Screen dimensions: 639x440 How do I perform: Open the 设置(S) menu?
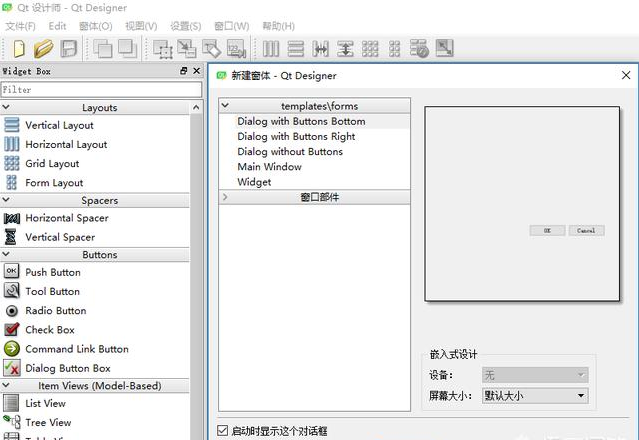point(186,26)
